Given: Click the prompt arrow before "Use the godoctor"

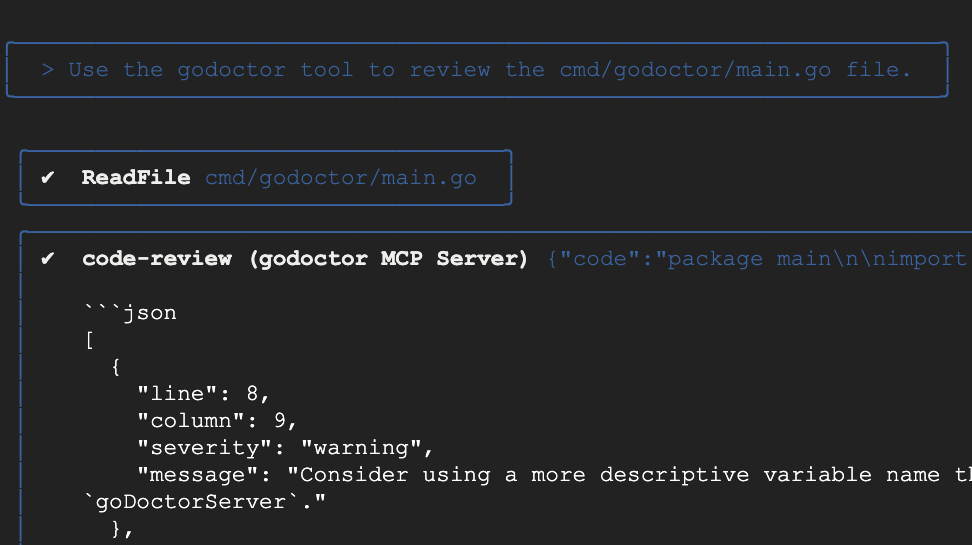Looking at the screenshot, I should tap(47, 70).
